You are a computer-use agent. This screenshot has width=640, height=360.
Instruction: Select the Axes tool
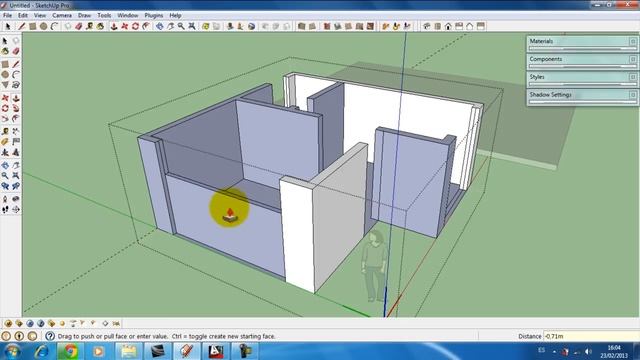(x=5, y=152)
